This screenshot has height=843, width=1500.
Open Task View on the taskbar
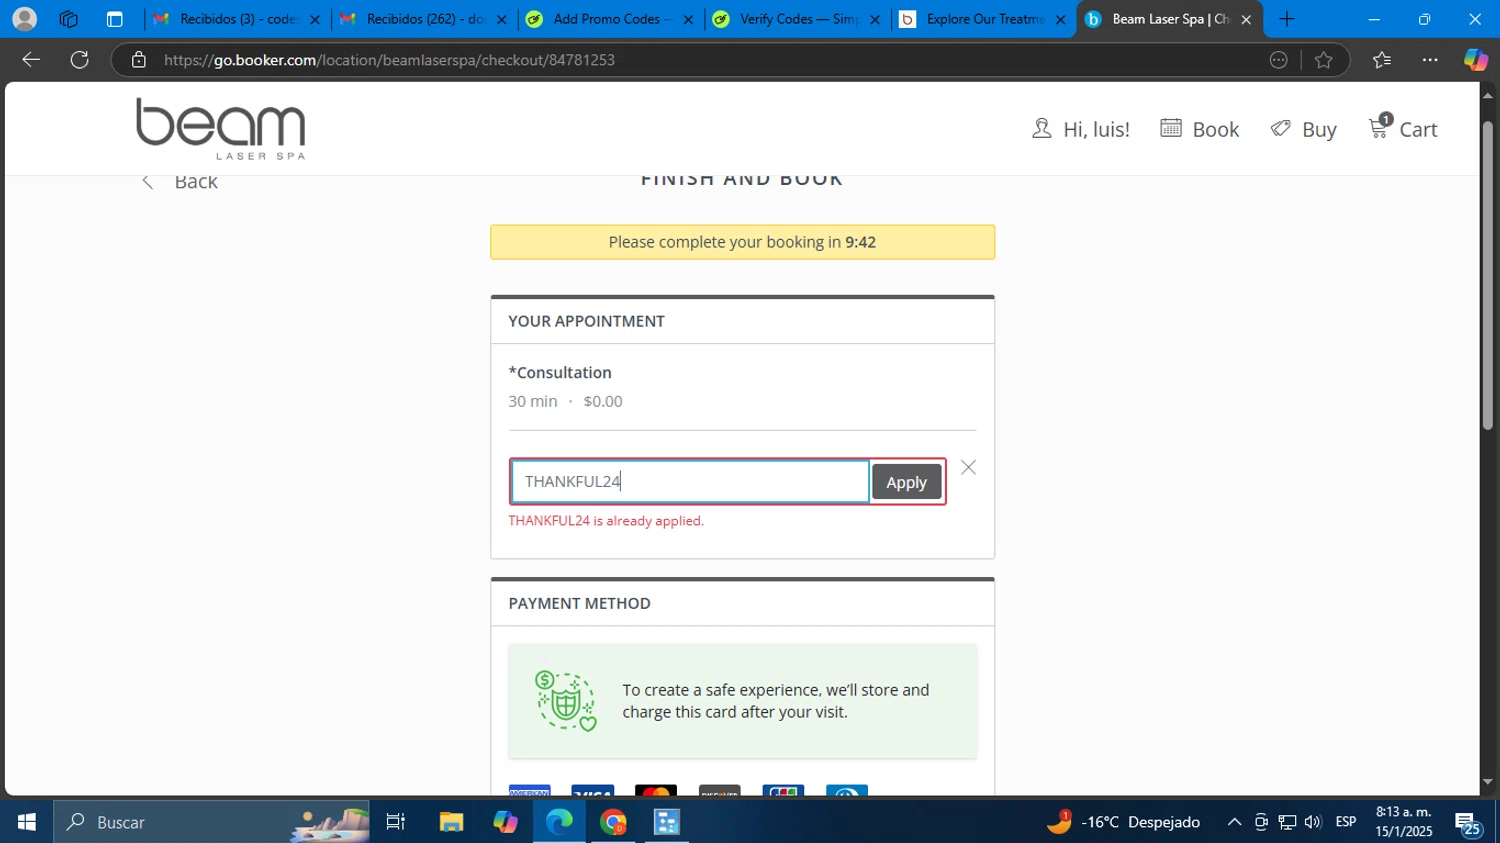pyautogui.click(x=396, y=822)
